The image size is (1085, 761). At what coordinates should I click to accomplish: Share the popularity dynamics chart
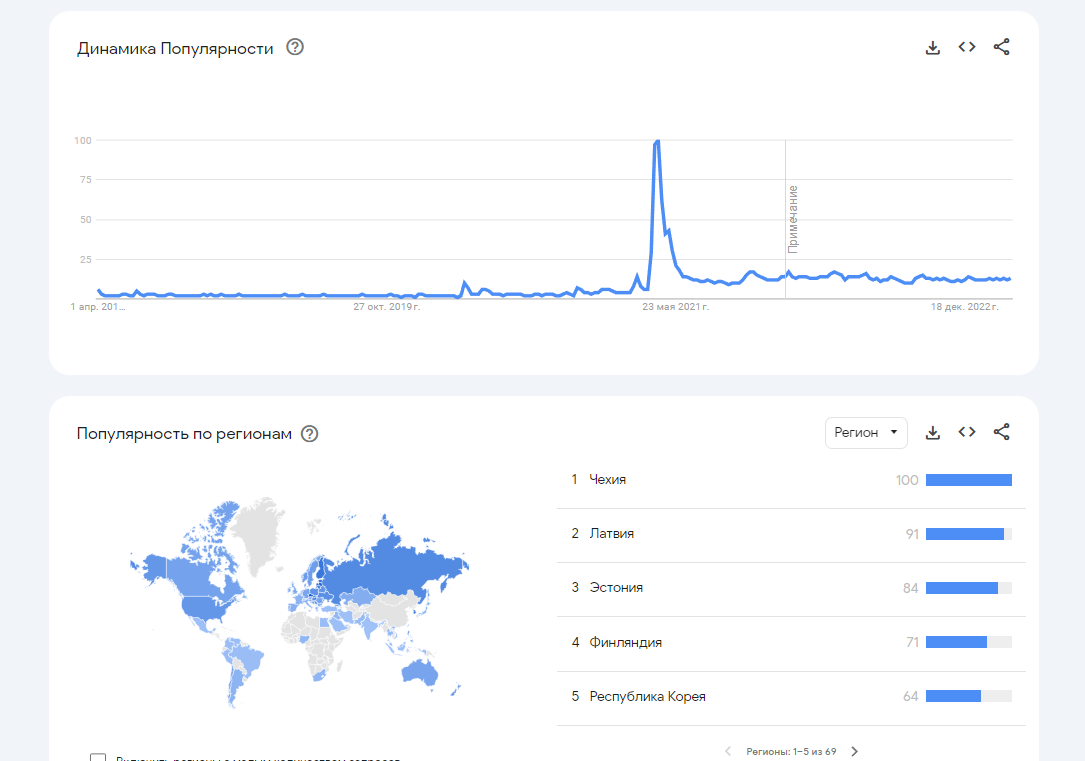pos(1001,47)
